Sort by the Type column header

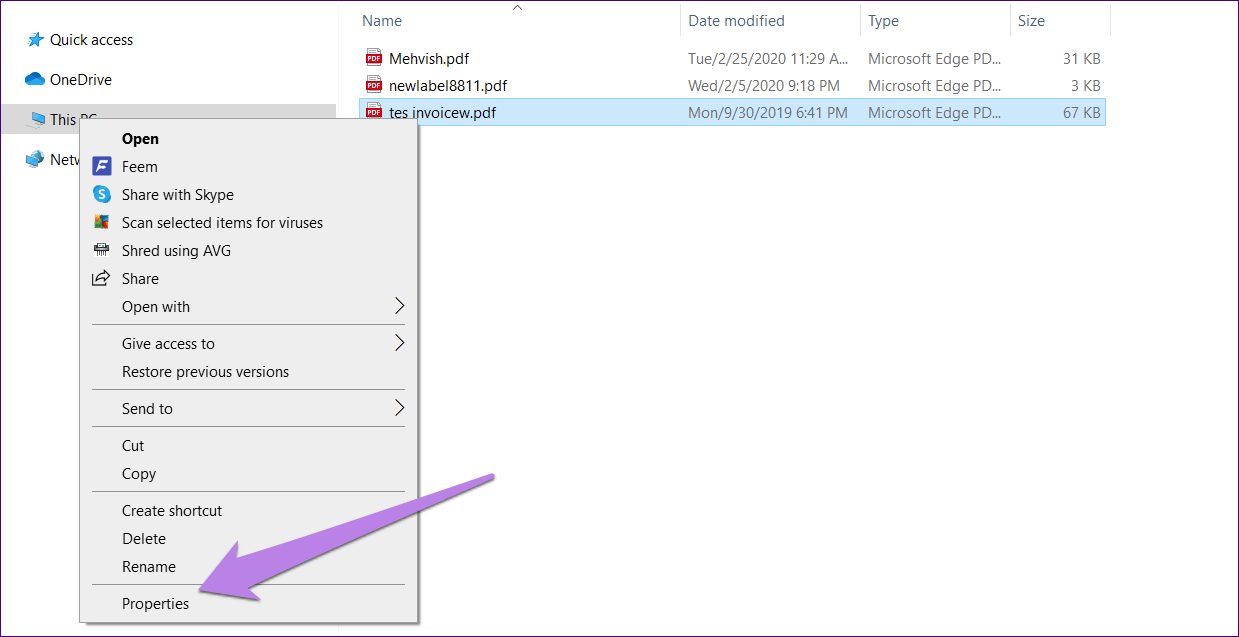coord(883,21)
